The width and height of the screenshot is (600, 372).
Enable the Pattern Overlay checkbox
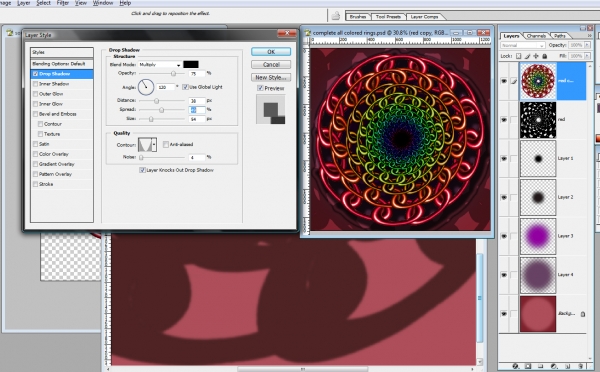36,174
